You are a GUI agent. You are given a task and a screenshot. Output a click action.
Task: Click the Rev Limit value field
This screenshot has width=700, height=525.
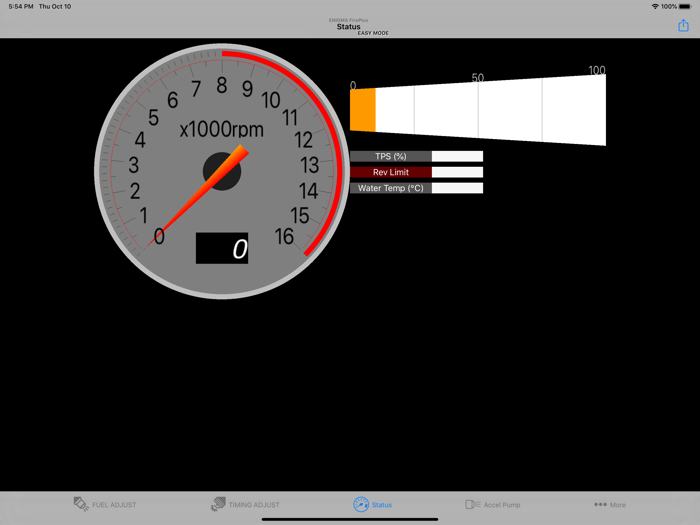click(x=457, y=172)
